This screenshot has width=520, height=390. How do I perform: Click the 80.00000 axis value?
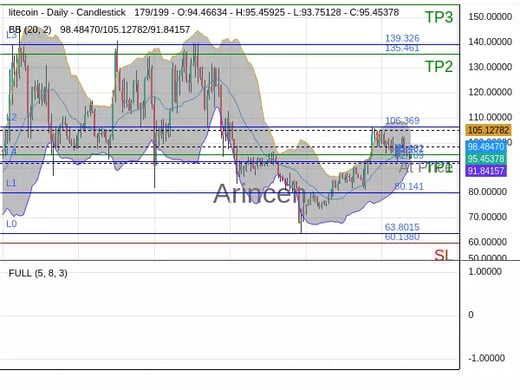pos(487,192)
